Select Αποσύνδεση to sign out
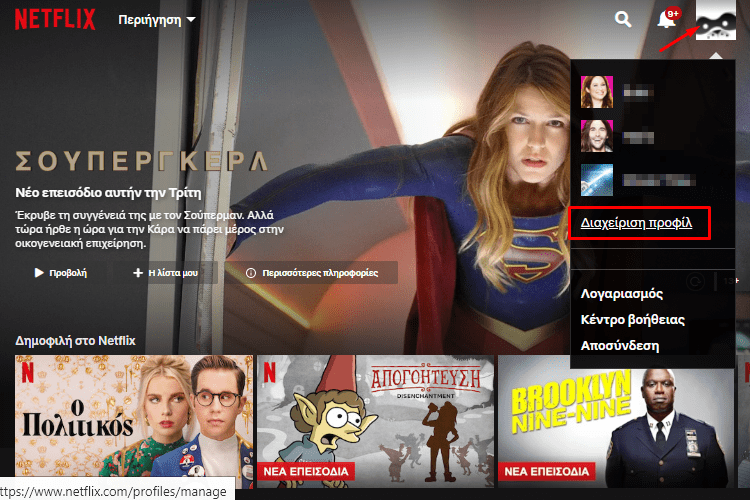Image resolution: width=750 pixels, height=500 pixels. tap(619, 345)
